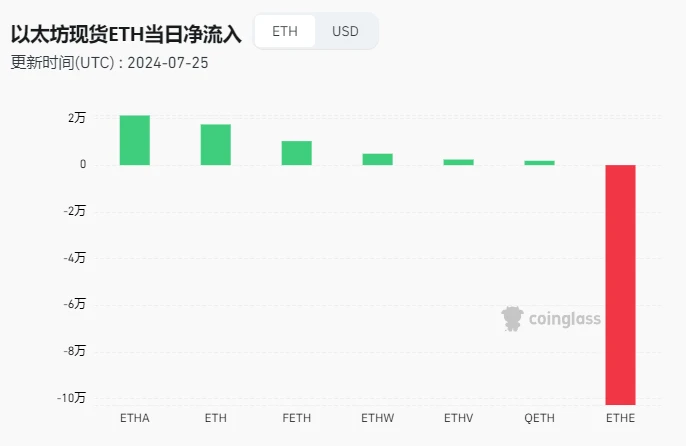Select the green FETH bar
686x446 pixels.
[296, 153]
